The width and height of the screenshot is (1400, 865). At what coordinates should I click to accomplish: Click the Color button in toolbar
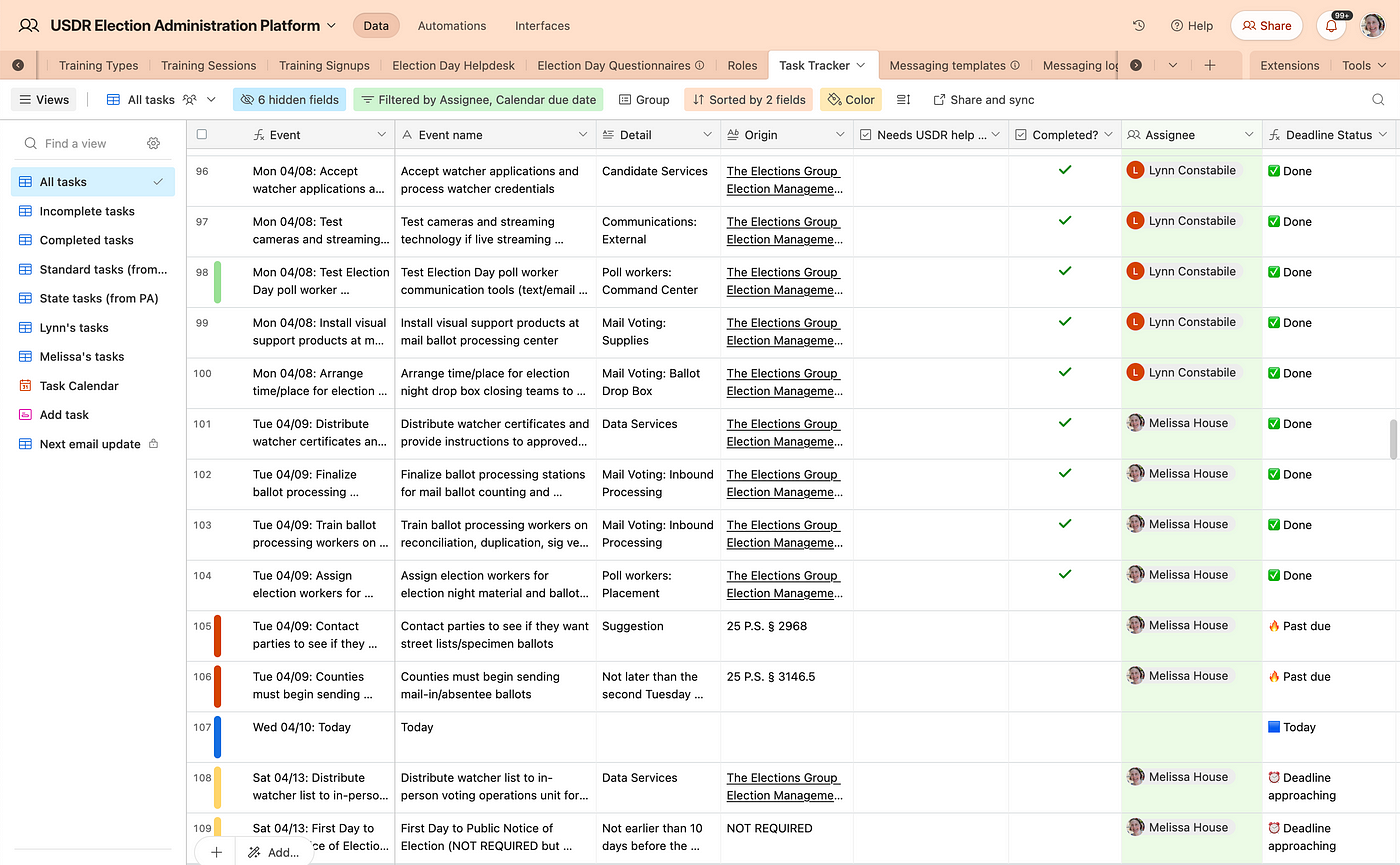(850, 100)
